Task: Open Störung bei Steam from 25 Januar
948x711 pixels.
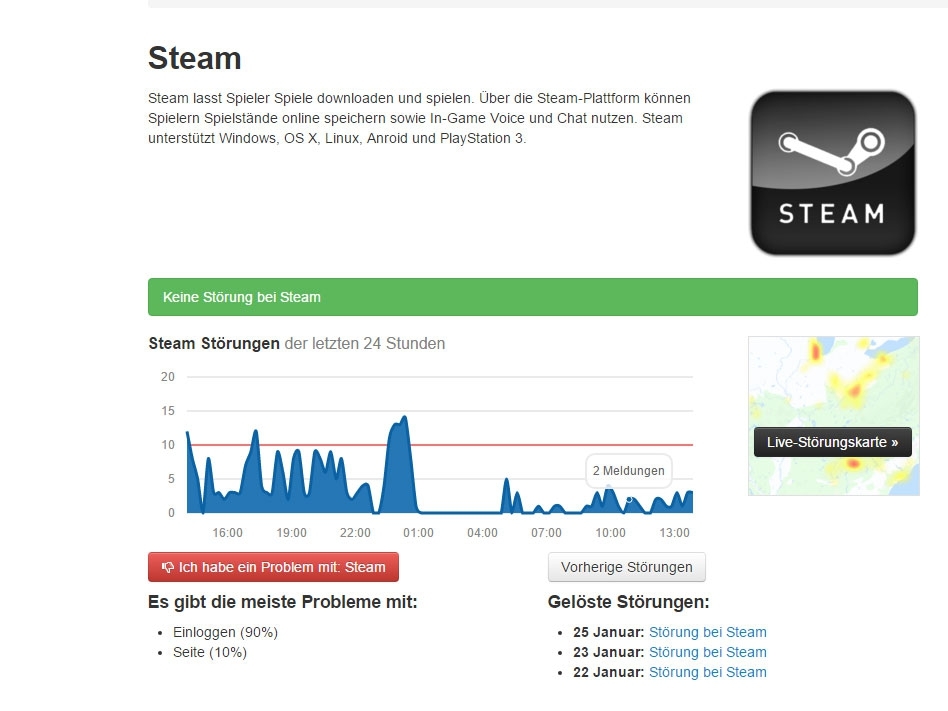Action: click(708, 632)
